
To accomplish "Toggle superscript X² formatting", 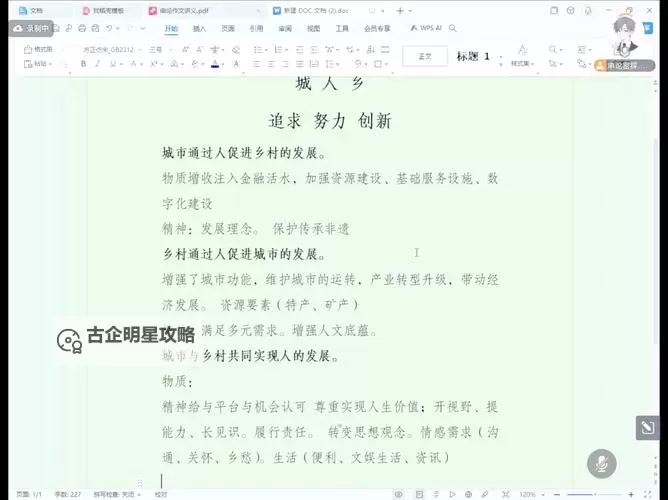I will (154, 64).
